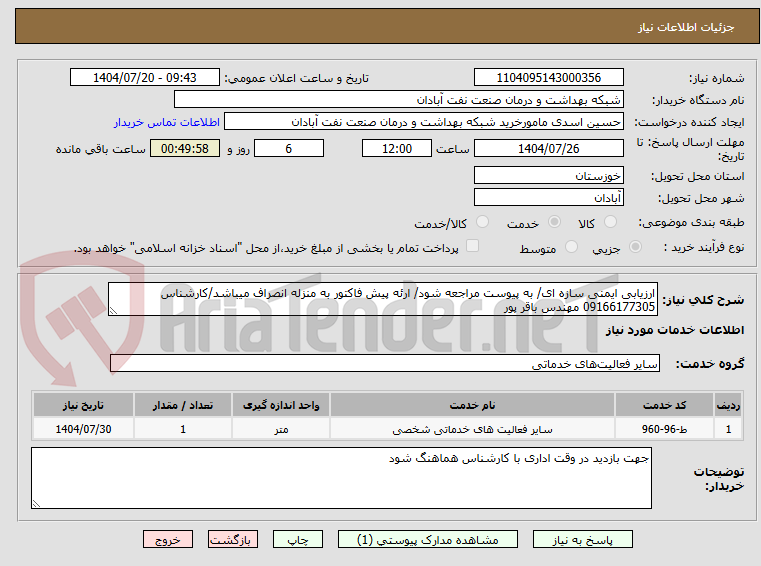Click cell سایر فعالیت های خدماتی شخصی

(x=472, y=429)
